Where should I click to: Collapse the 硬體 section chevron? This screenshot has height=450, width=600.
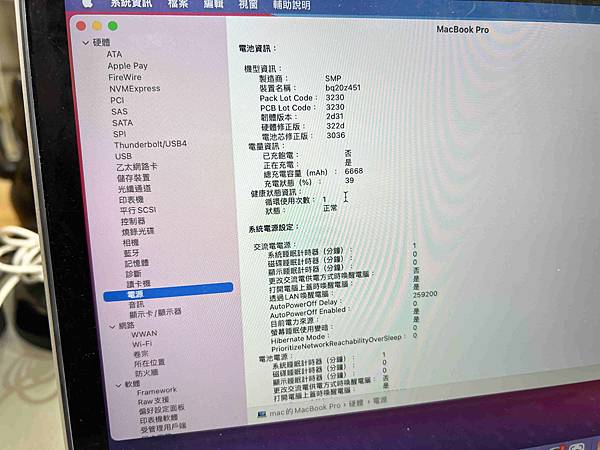86,43
